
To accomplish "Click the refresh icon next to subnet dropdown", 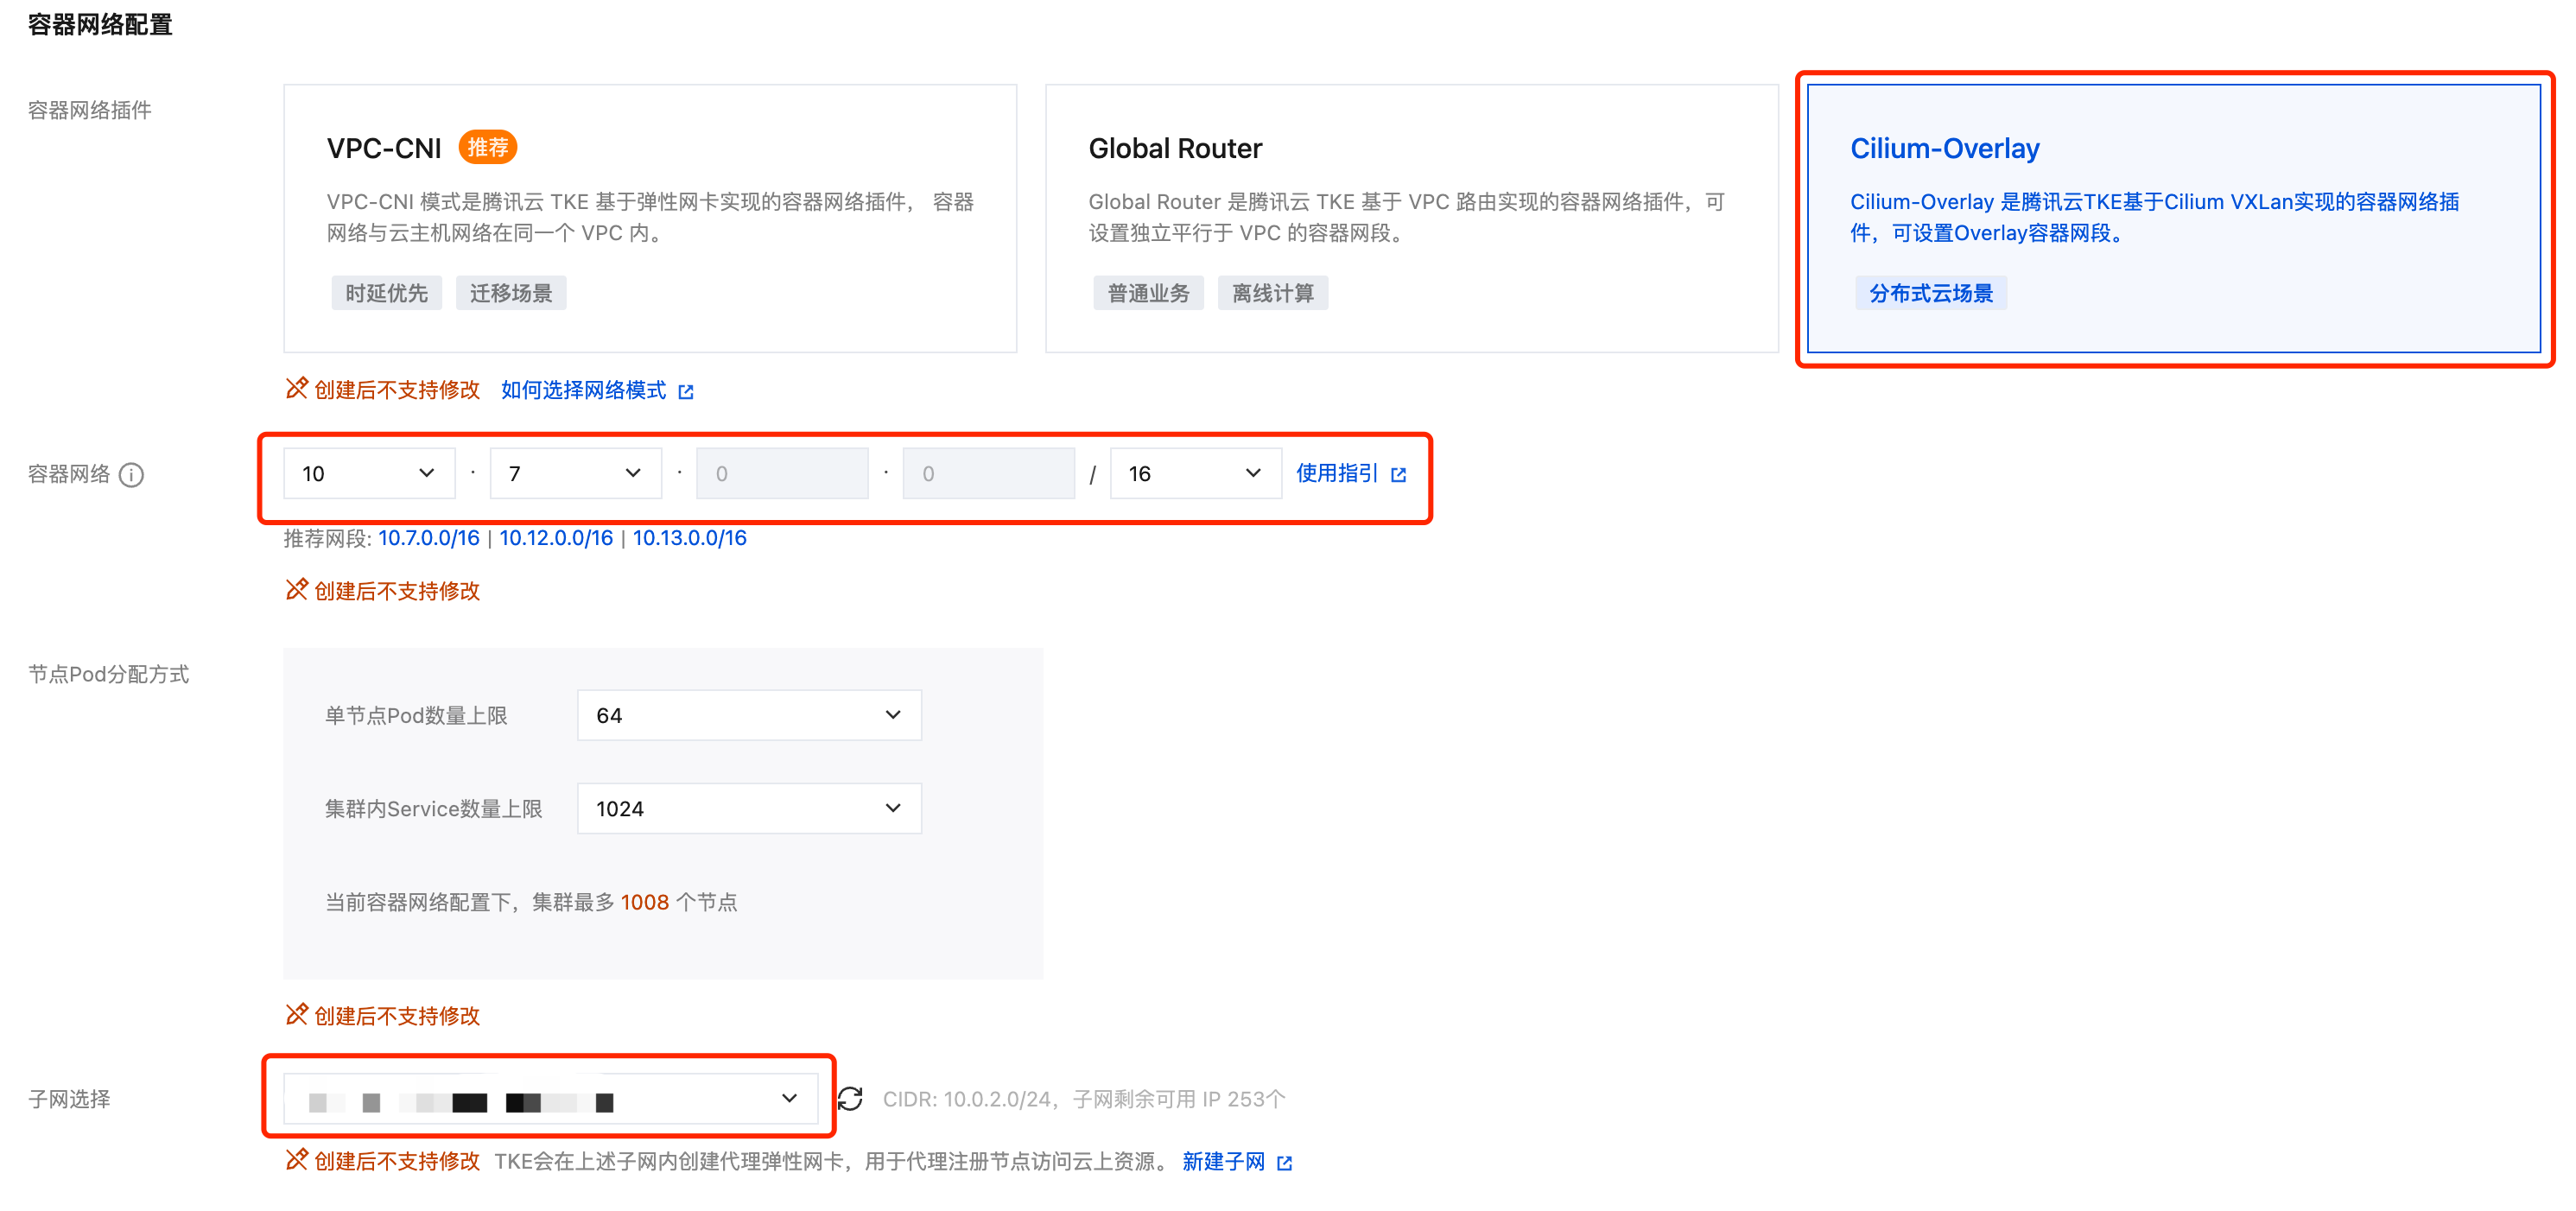I will click(x=850, y=1099).
